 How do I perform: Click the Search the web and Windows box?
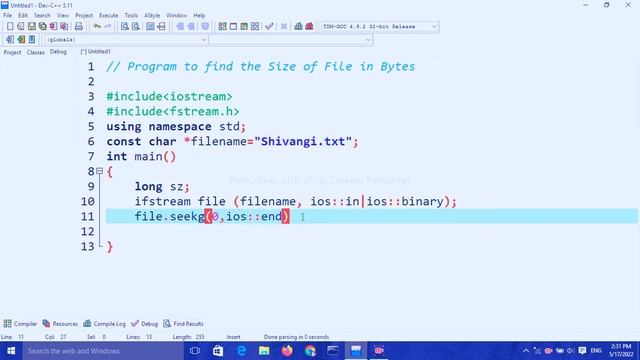[x=103, y=351]
